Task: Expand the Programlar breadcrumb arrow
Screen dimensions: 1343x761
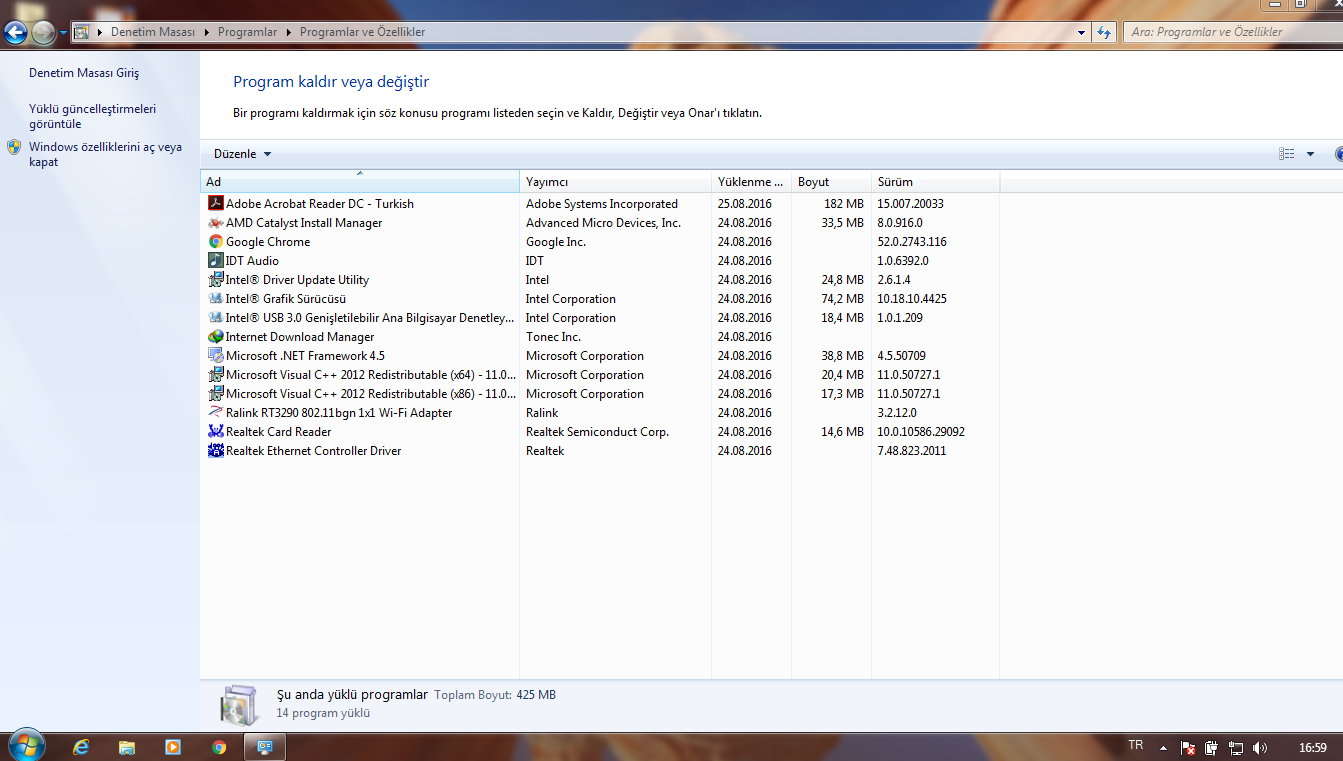Action: (289, 32)
